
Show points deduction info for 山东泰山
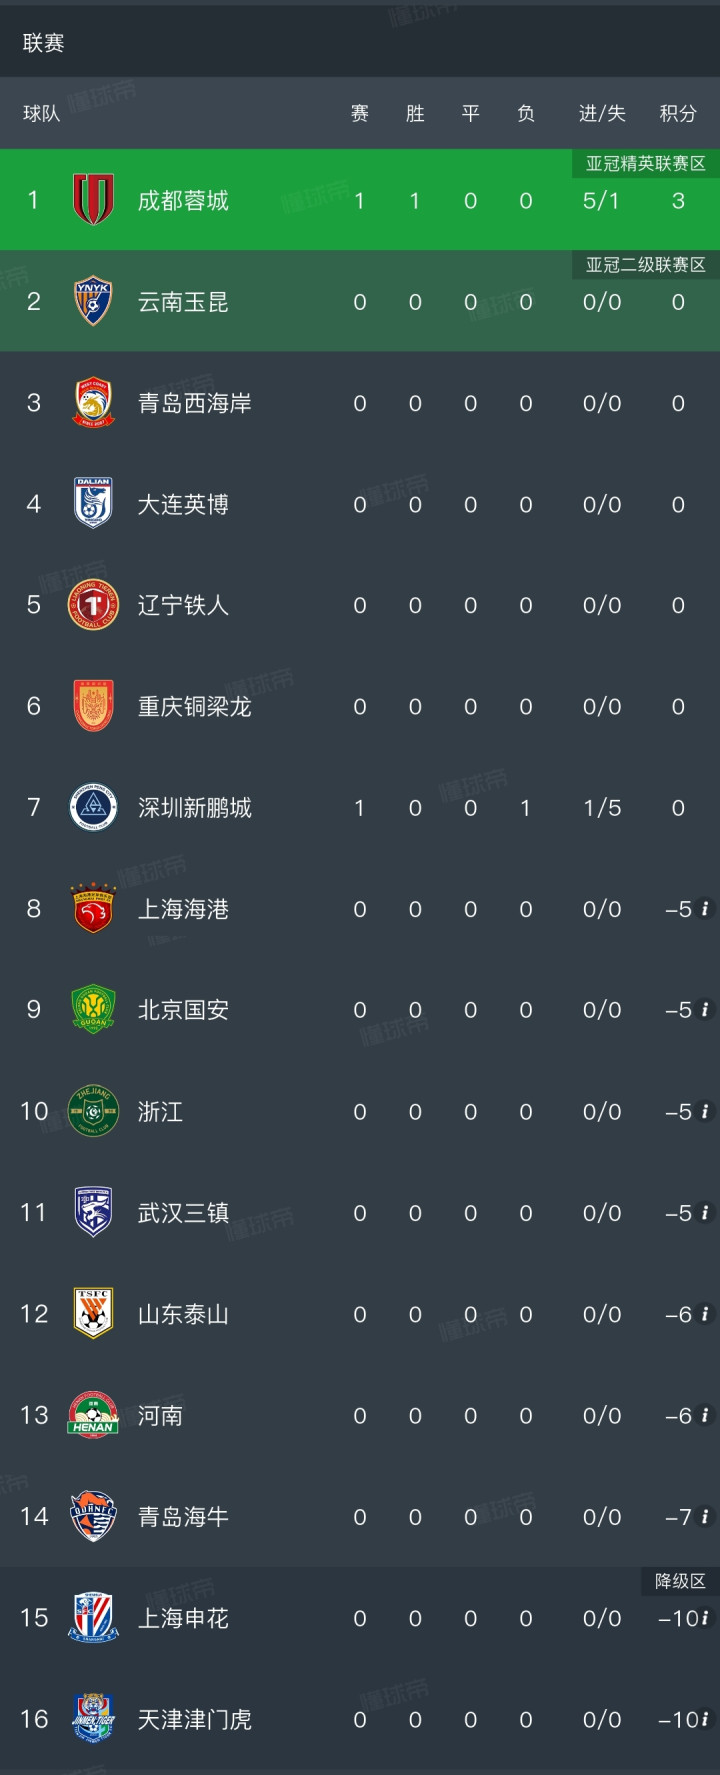tap(705, 1314)
